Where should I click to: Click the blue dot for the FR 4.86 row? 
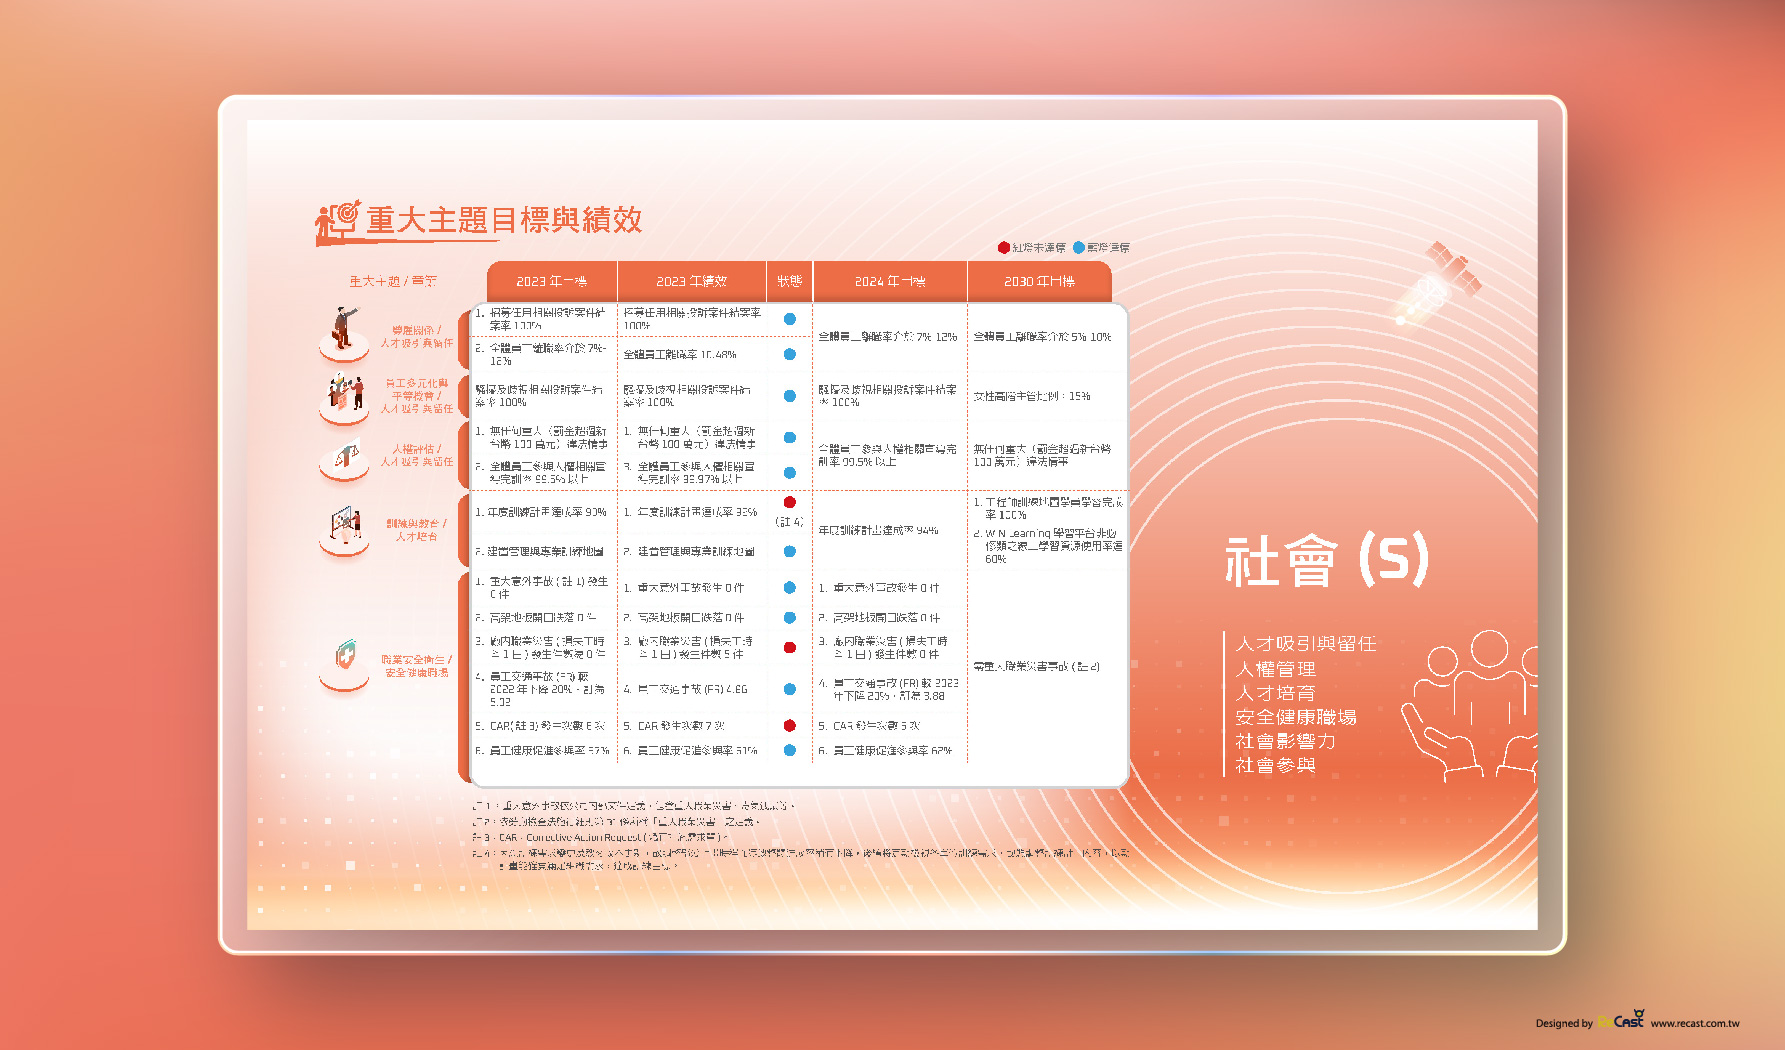790,689
